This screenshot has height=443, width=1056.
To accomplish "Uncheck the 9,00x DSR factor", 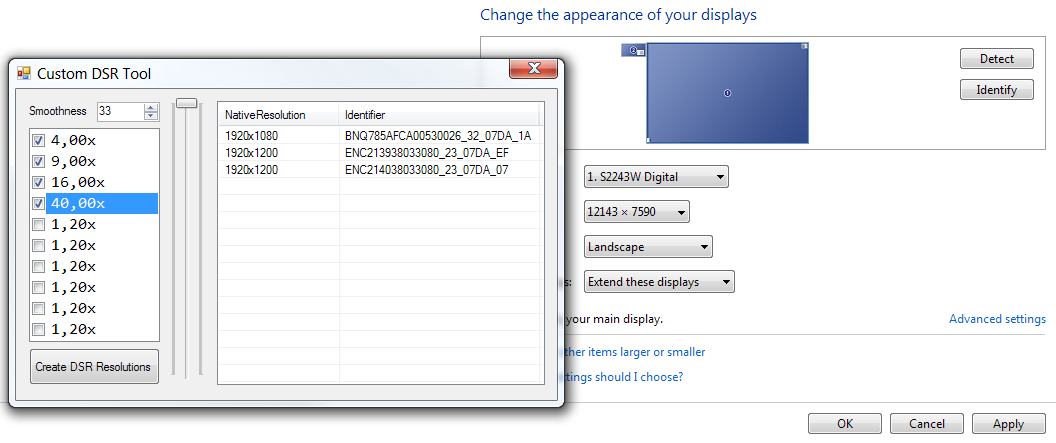I will (38, 161).
